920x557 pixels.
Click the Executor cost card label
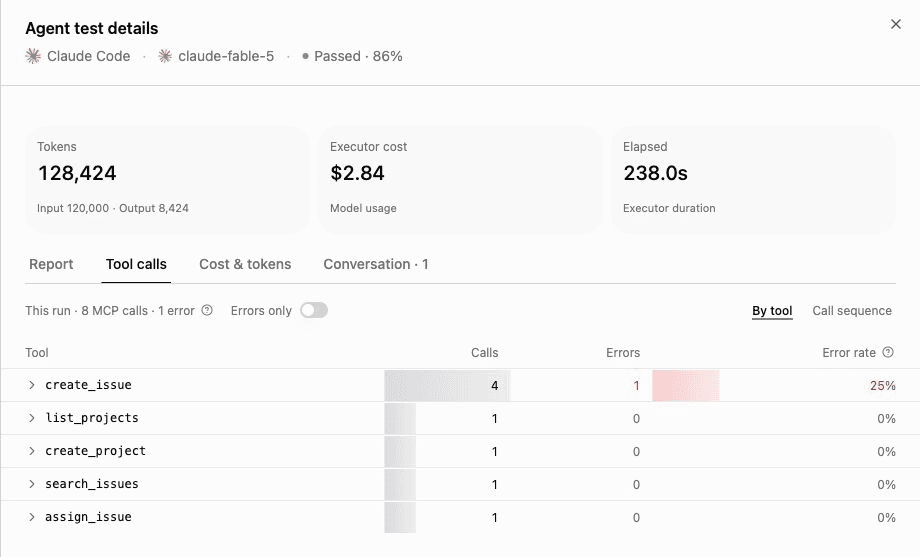368,147
